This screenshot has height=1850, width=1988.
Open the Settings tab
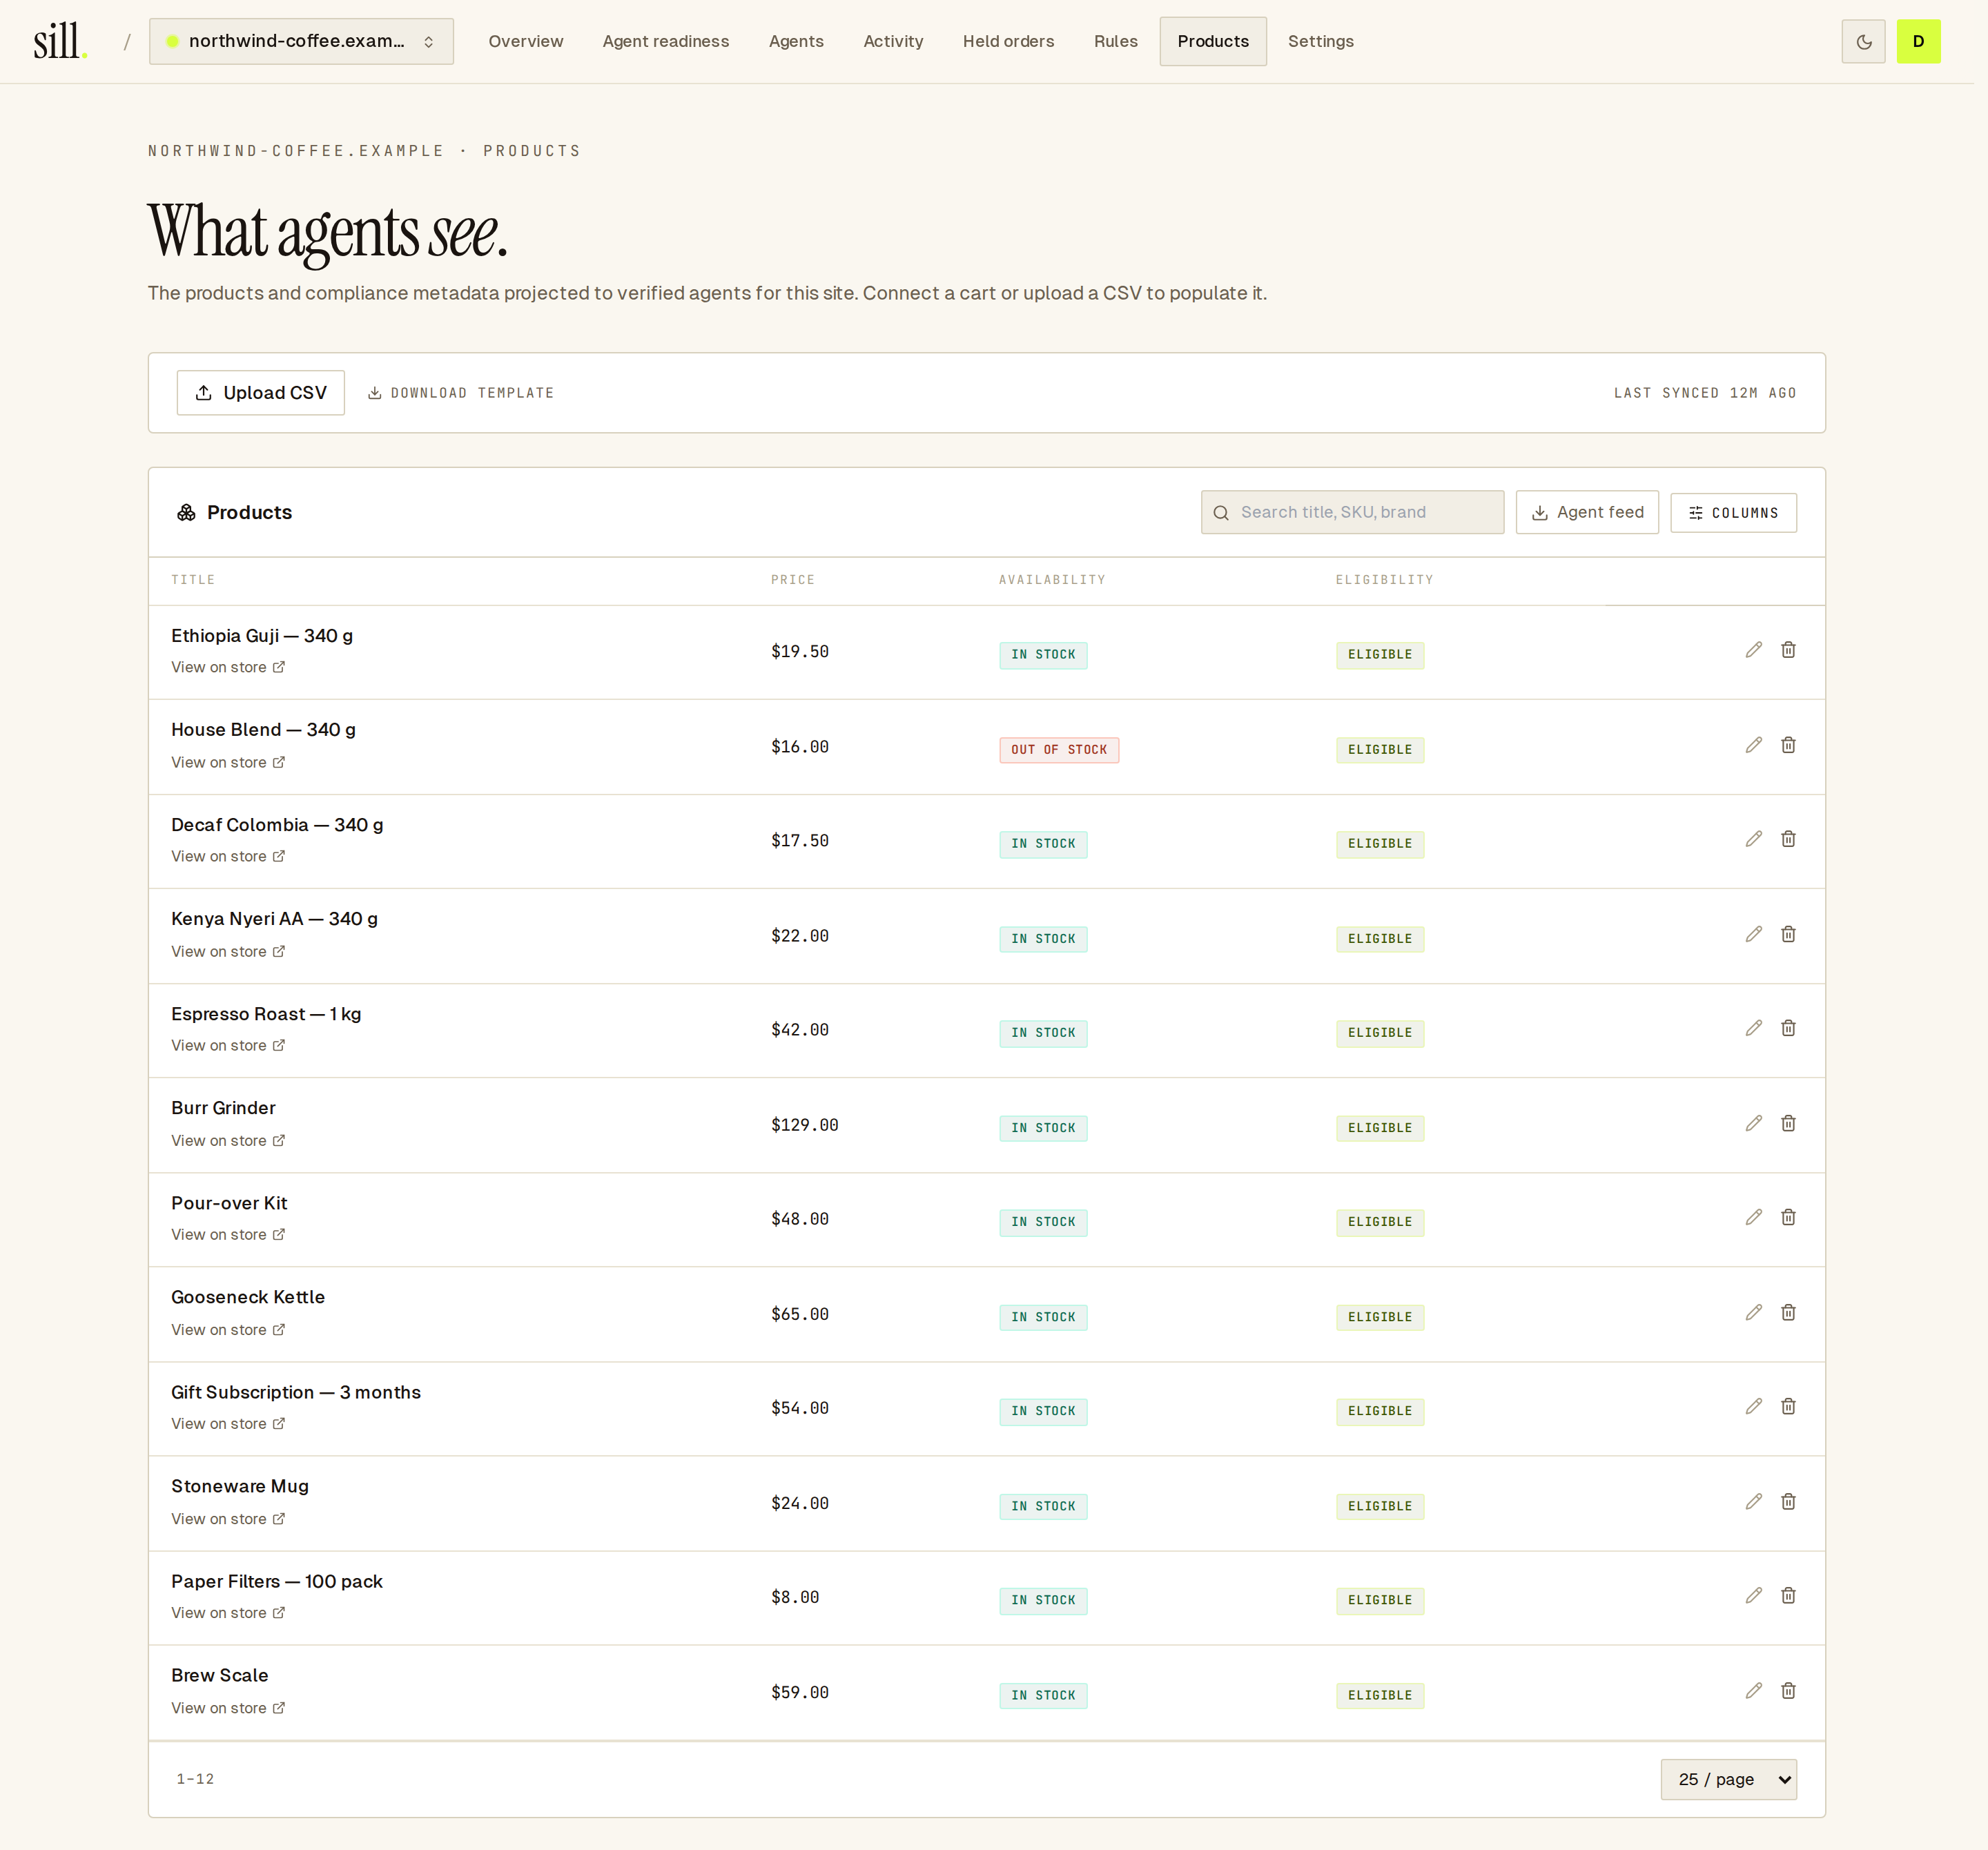1320,41
